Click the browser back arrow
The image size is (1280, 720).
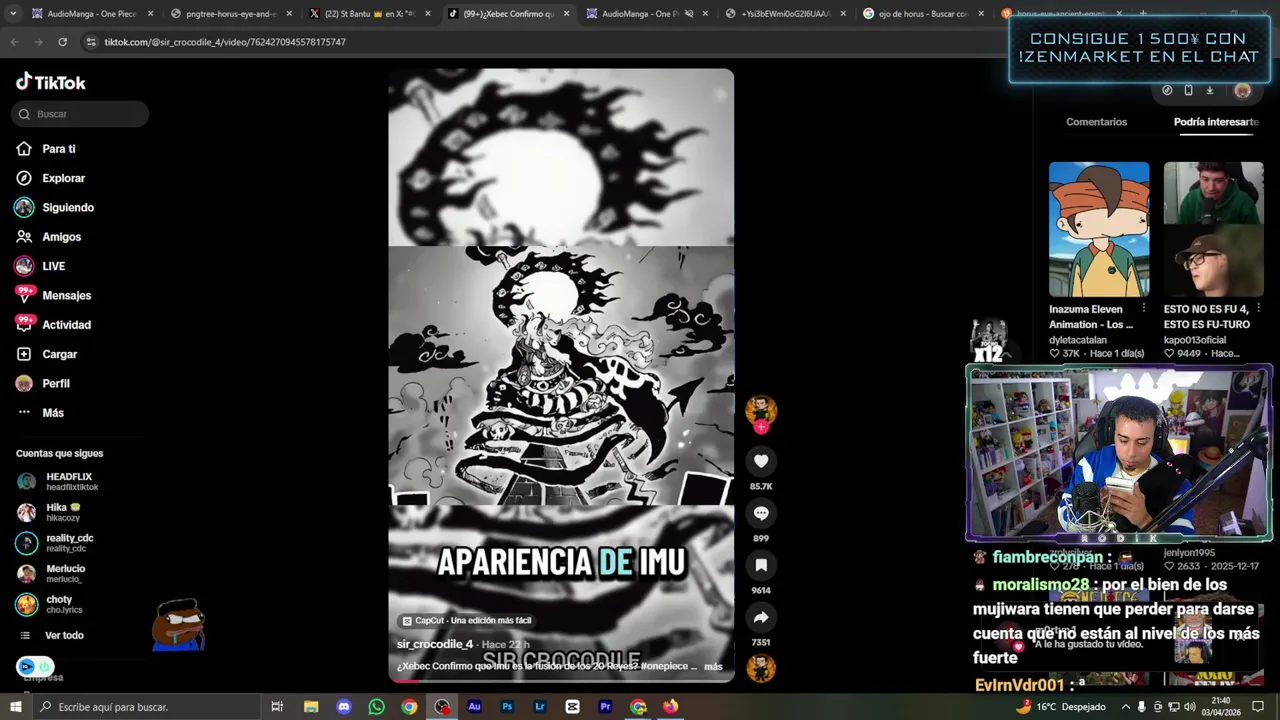(x=14, y=42)
